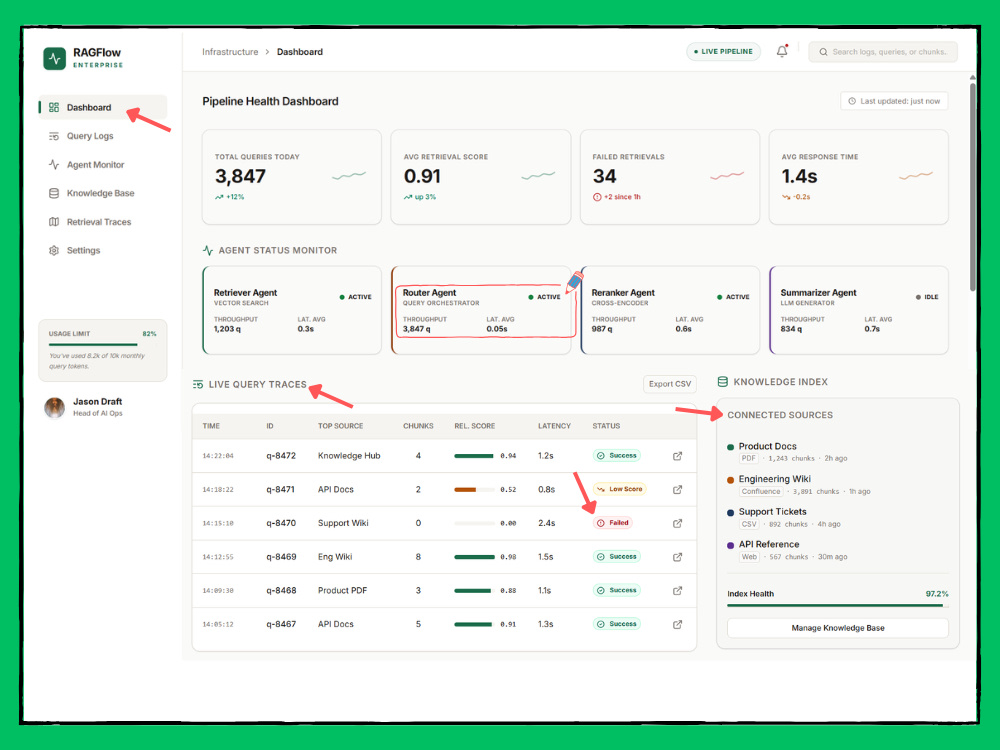Screen dimensions: 1000x750
Task: Click Success badge on q-8472 row
Action: [x=617, y=455]
